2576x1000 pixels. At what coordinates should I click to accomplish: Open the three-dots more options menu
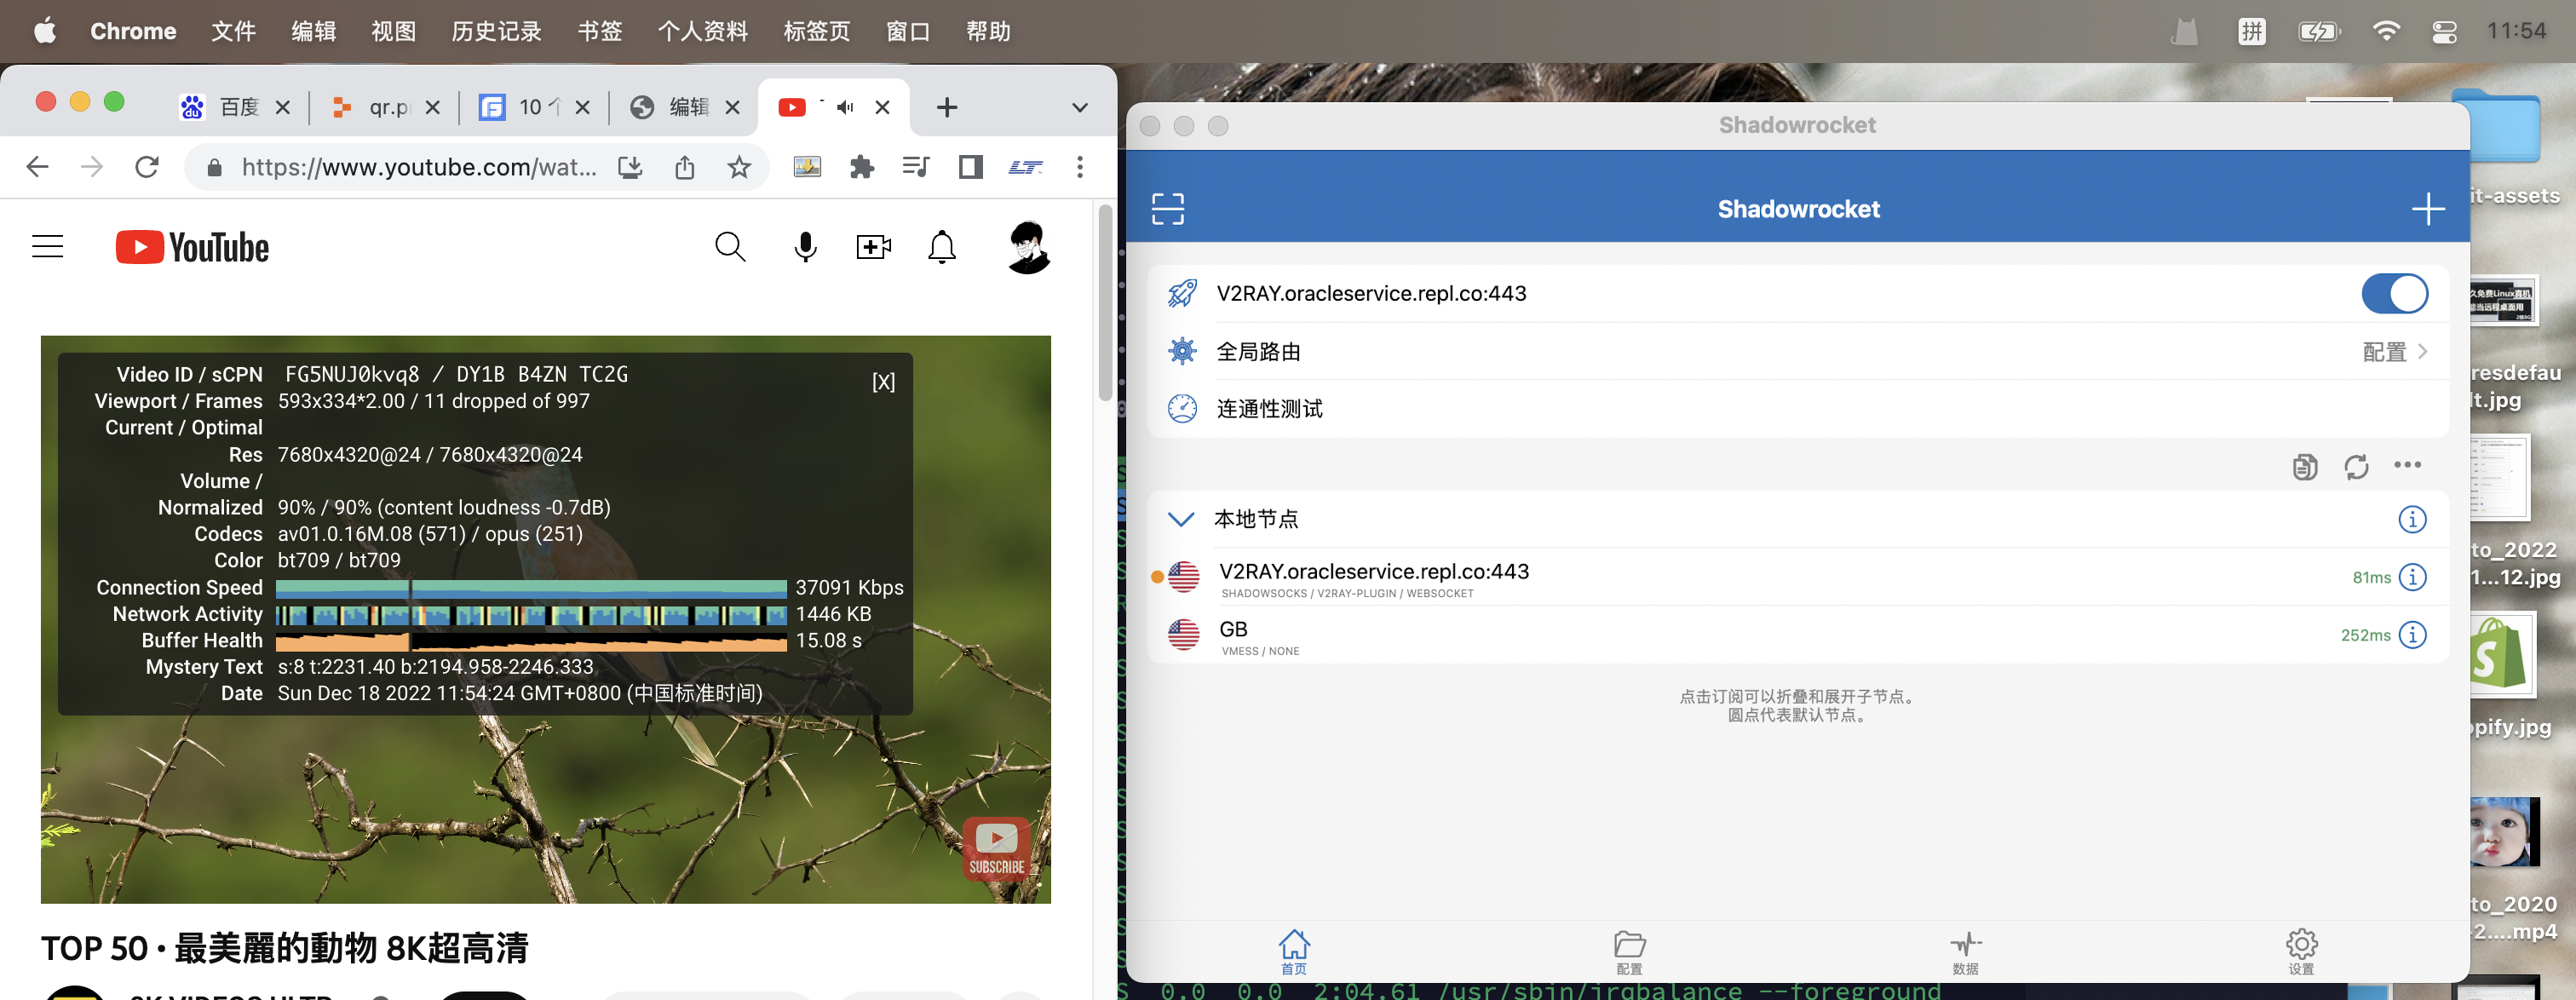2407,465
